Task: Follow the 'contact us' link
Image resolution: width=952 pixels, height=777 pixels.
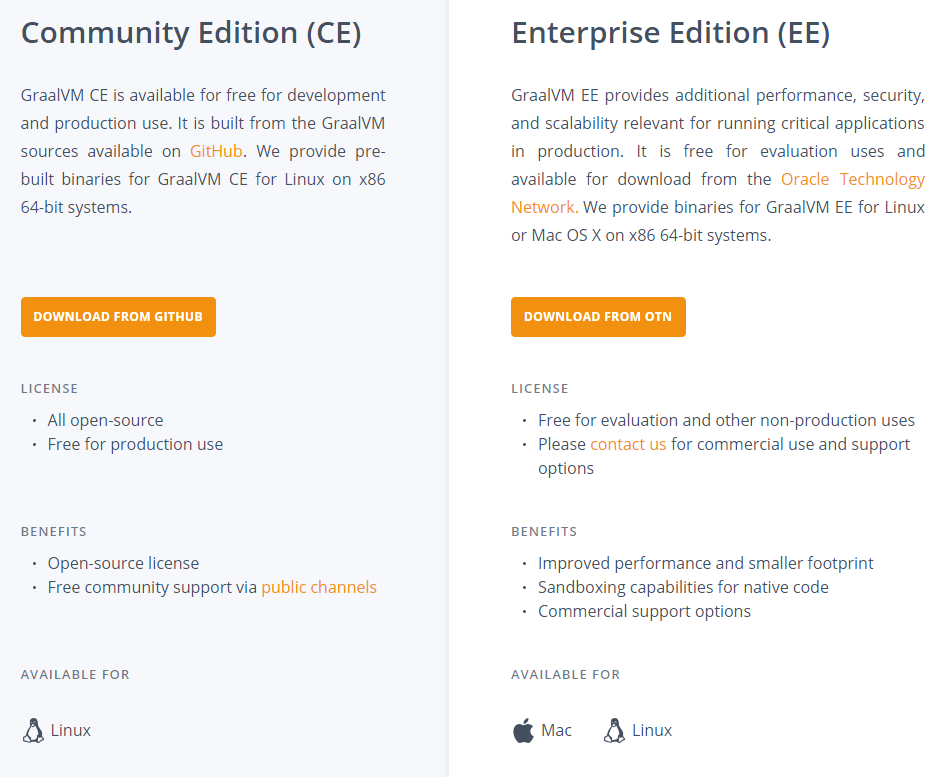Action: (x=628, y=444)
